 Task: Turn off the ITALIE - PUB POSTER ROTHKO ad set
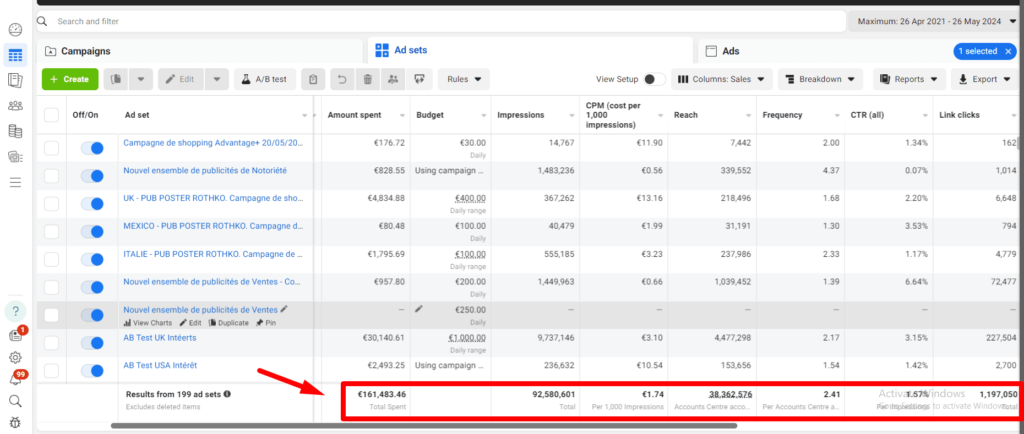click(x=92, y=260)
